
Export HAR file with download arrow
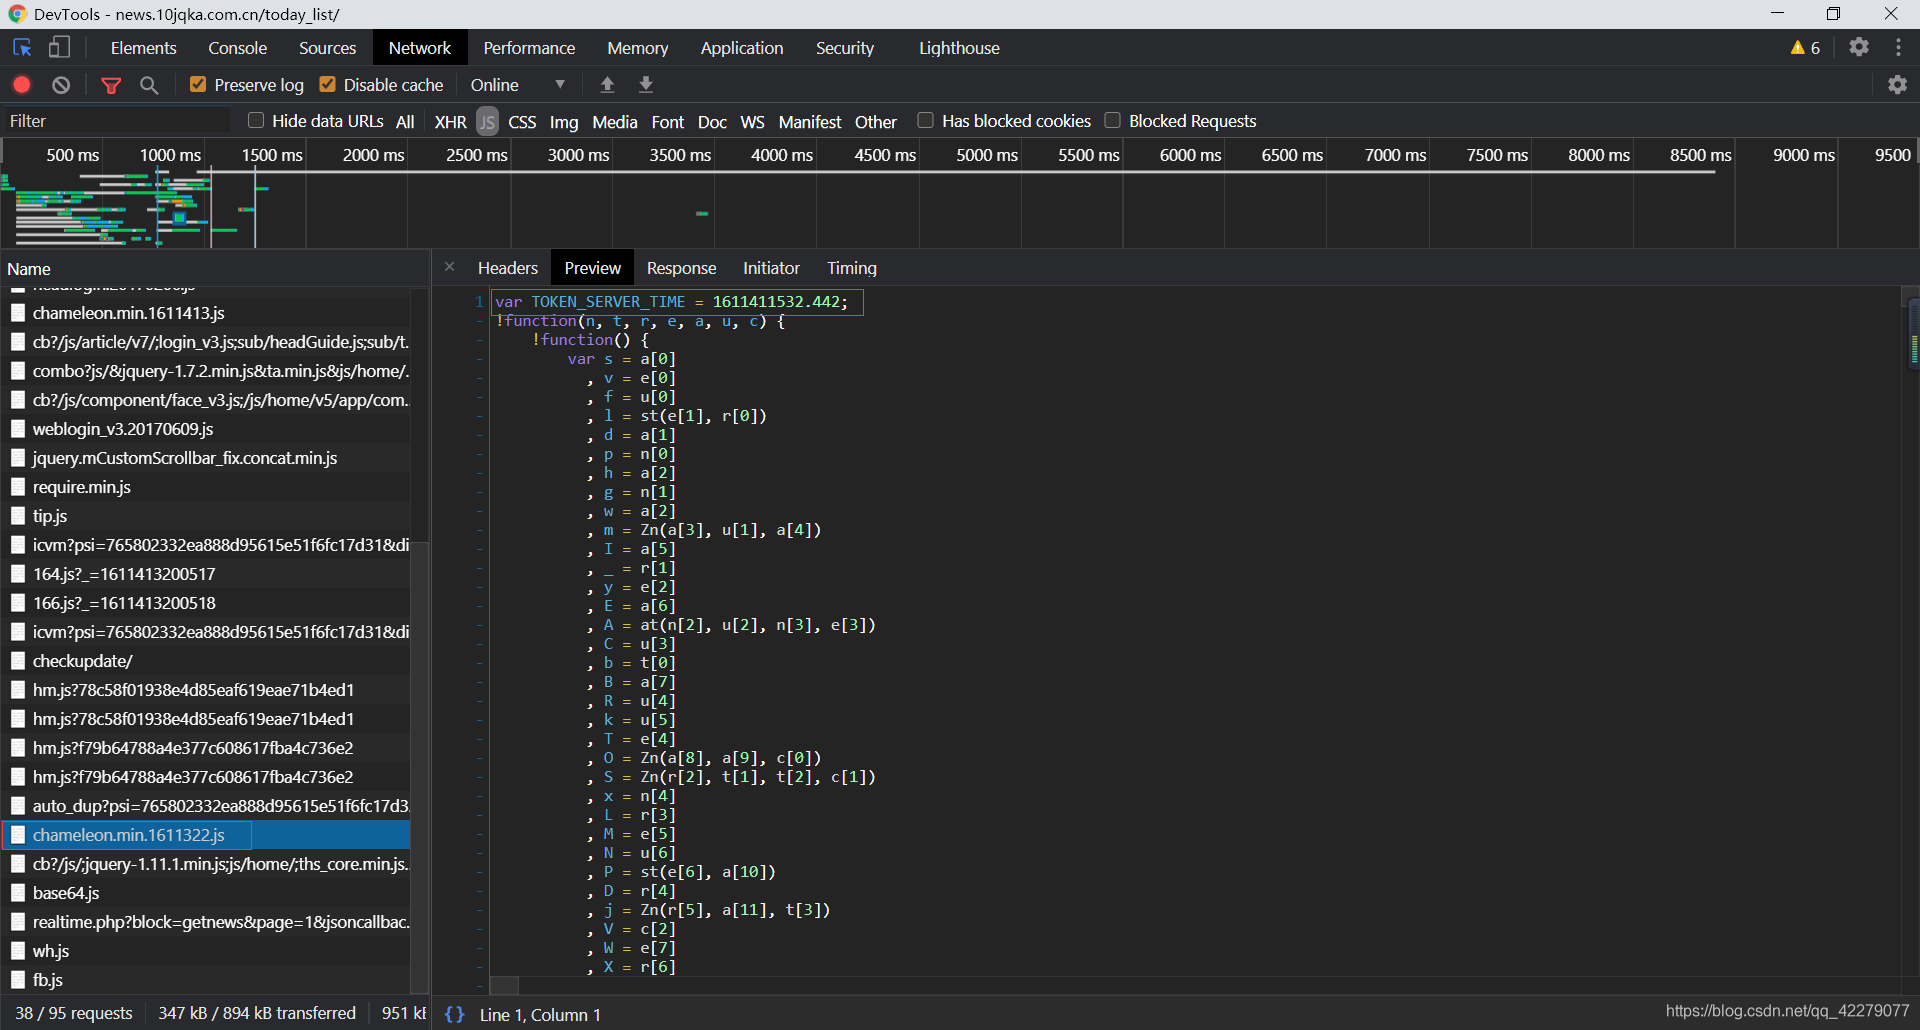pos(646,85)
